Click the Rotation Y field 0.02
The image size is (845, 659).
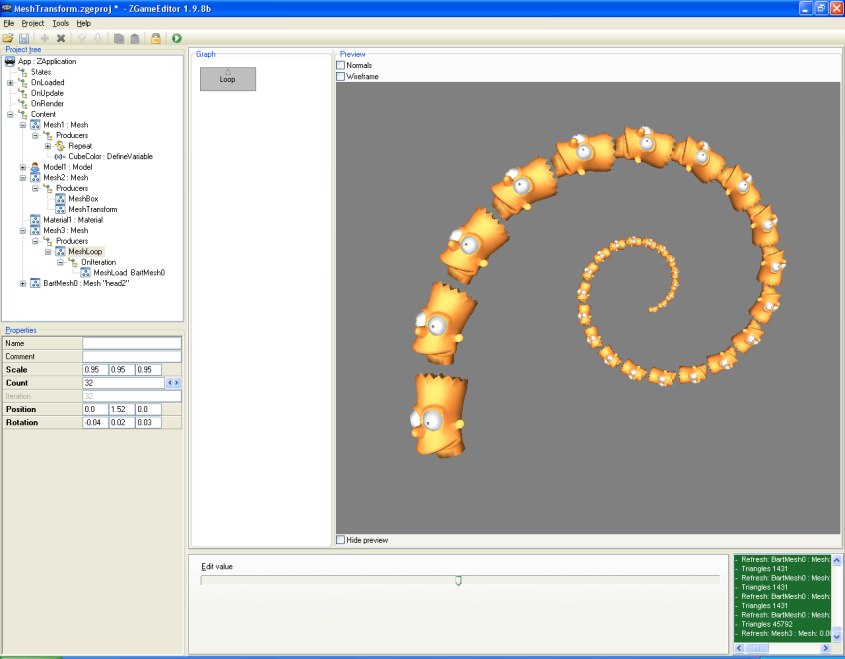pos(121,422)
